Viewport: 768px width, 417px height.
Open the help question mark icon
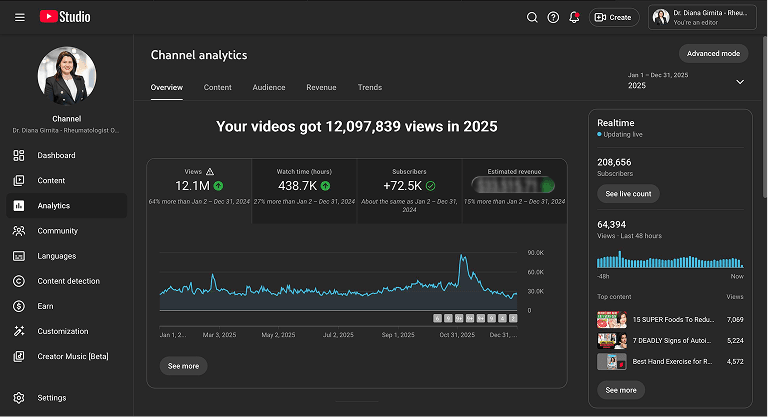click(x=553, y=17)
